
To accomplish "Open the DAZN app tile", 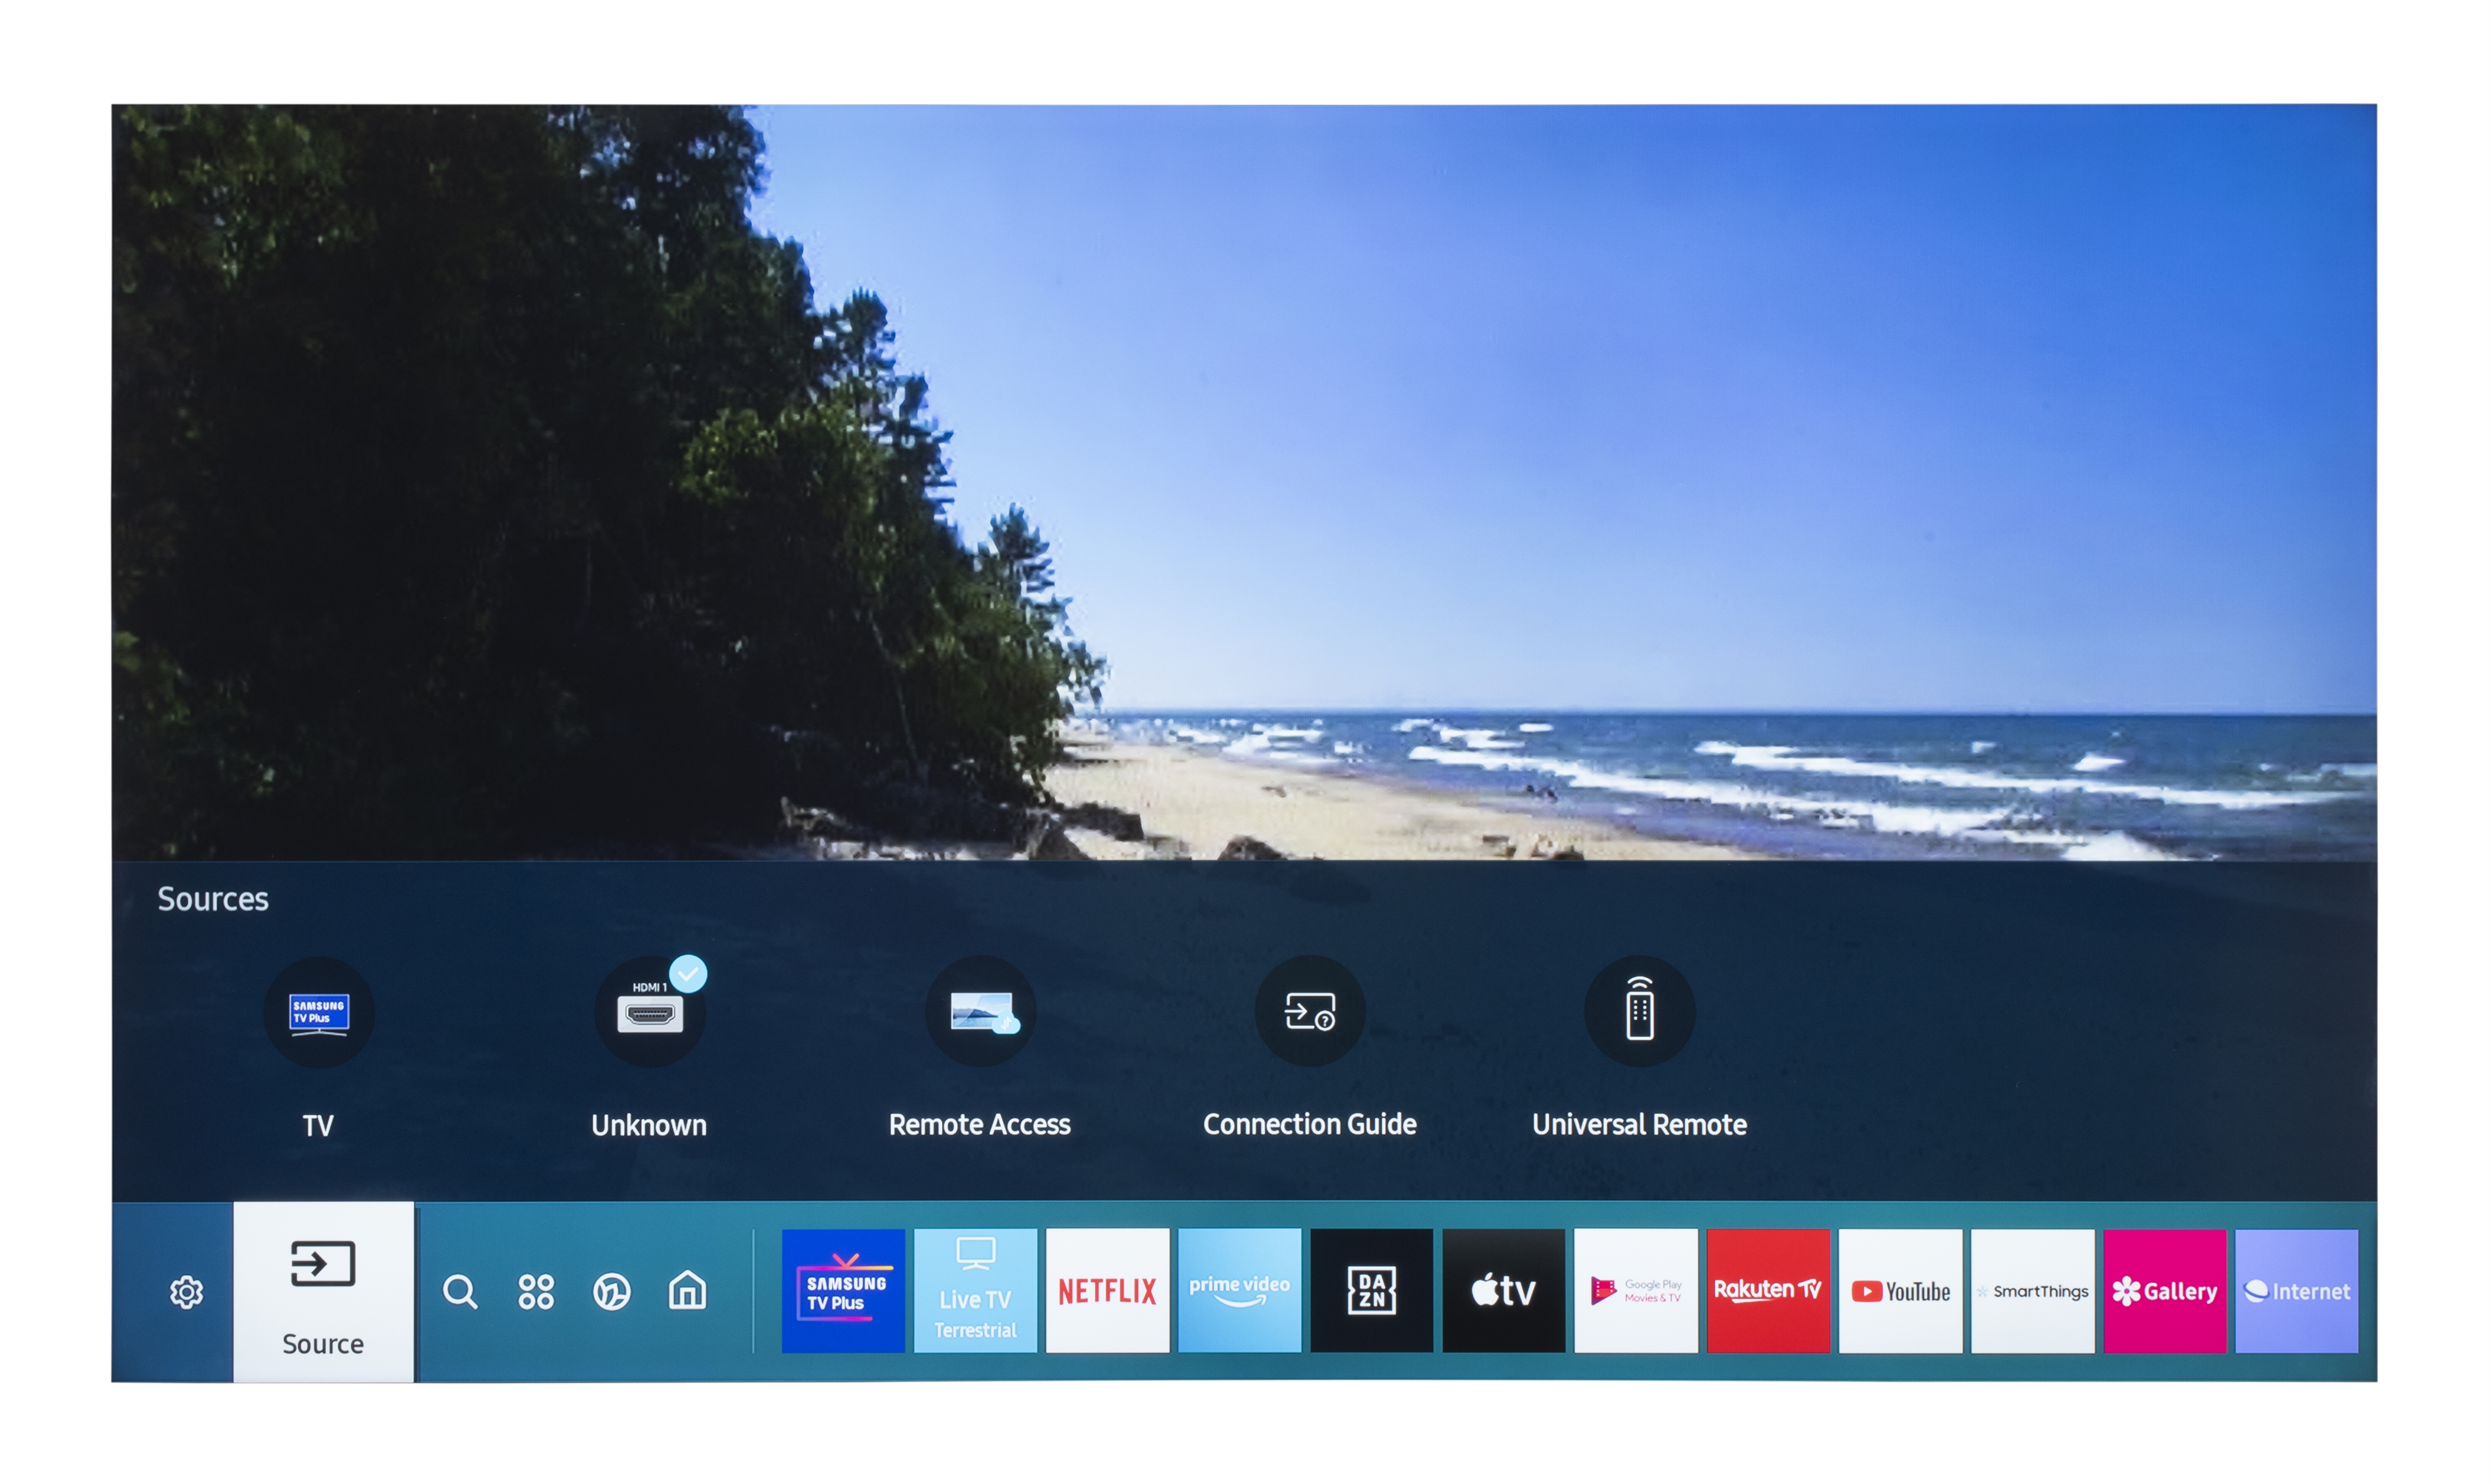I will tap(1371, 1291).
